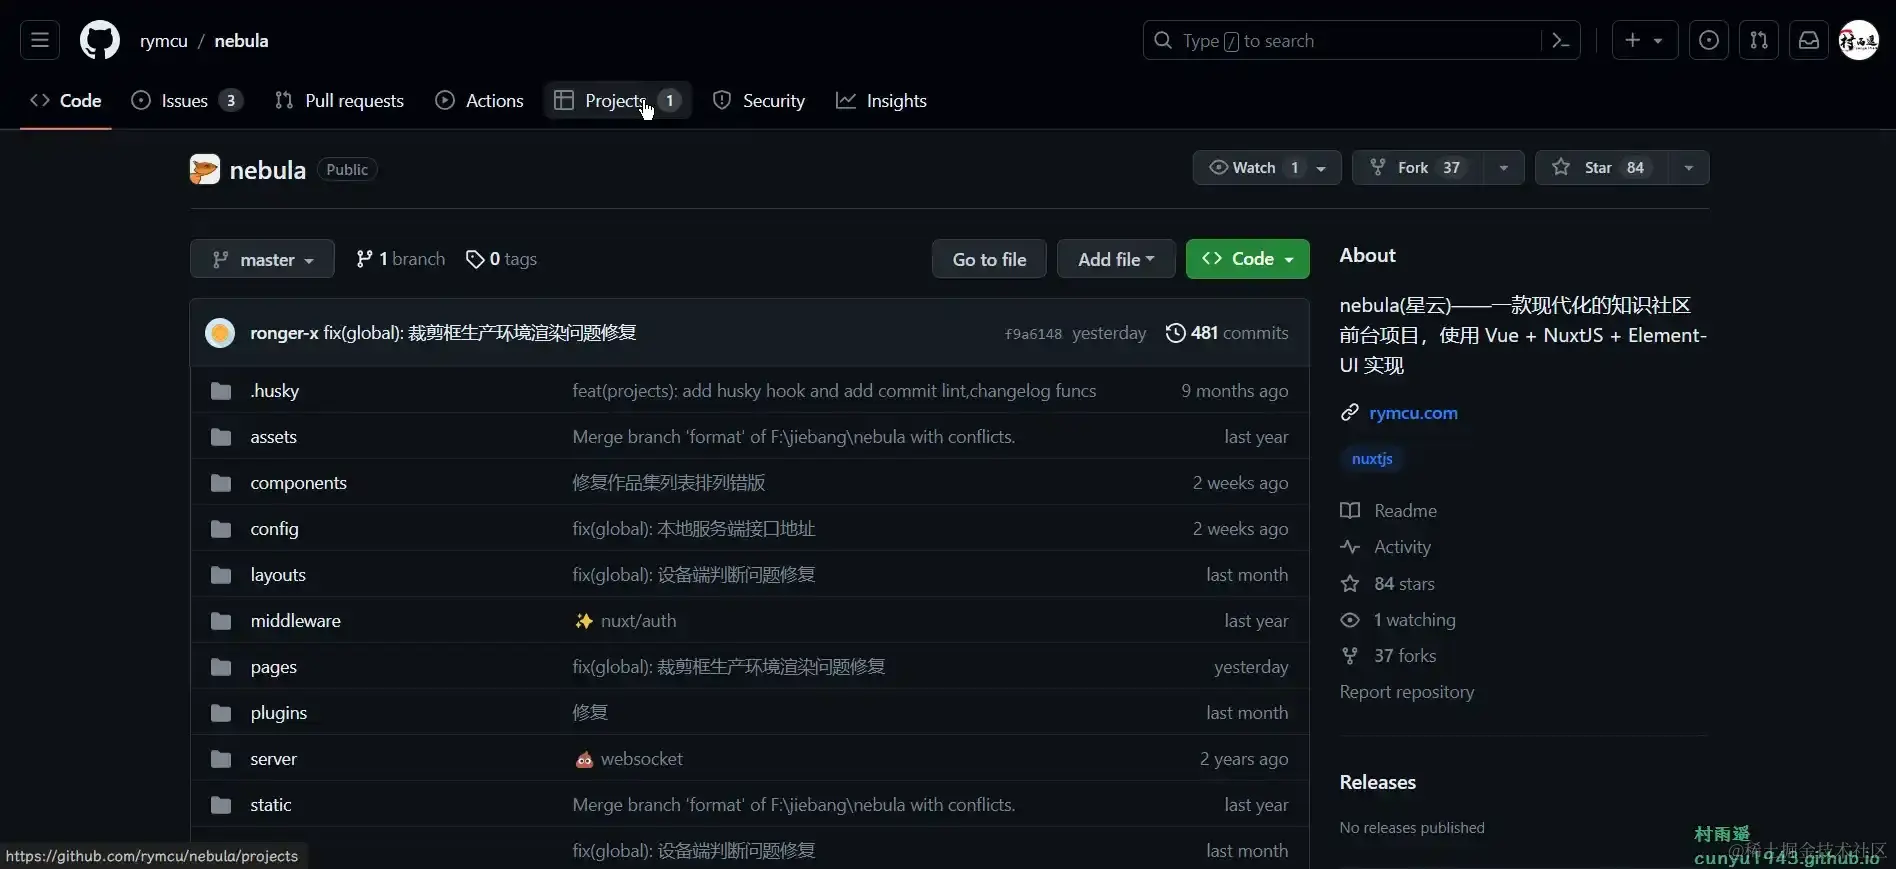Image resolution: width=1896 pixels, height=869 pixels.
Task: Click the star icon next to 84 stars
Action: [x=1350, y=584]
